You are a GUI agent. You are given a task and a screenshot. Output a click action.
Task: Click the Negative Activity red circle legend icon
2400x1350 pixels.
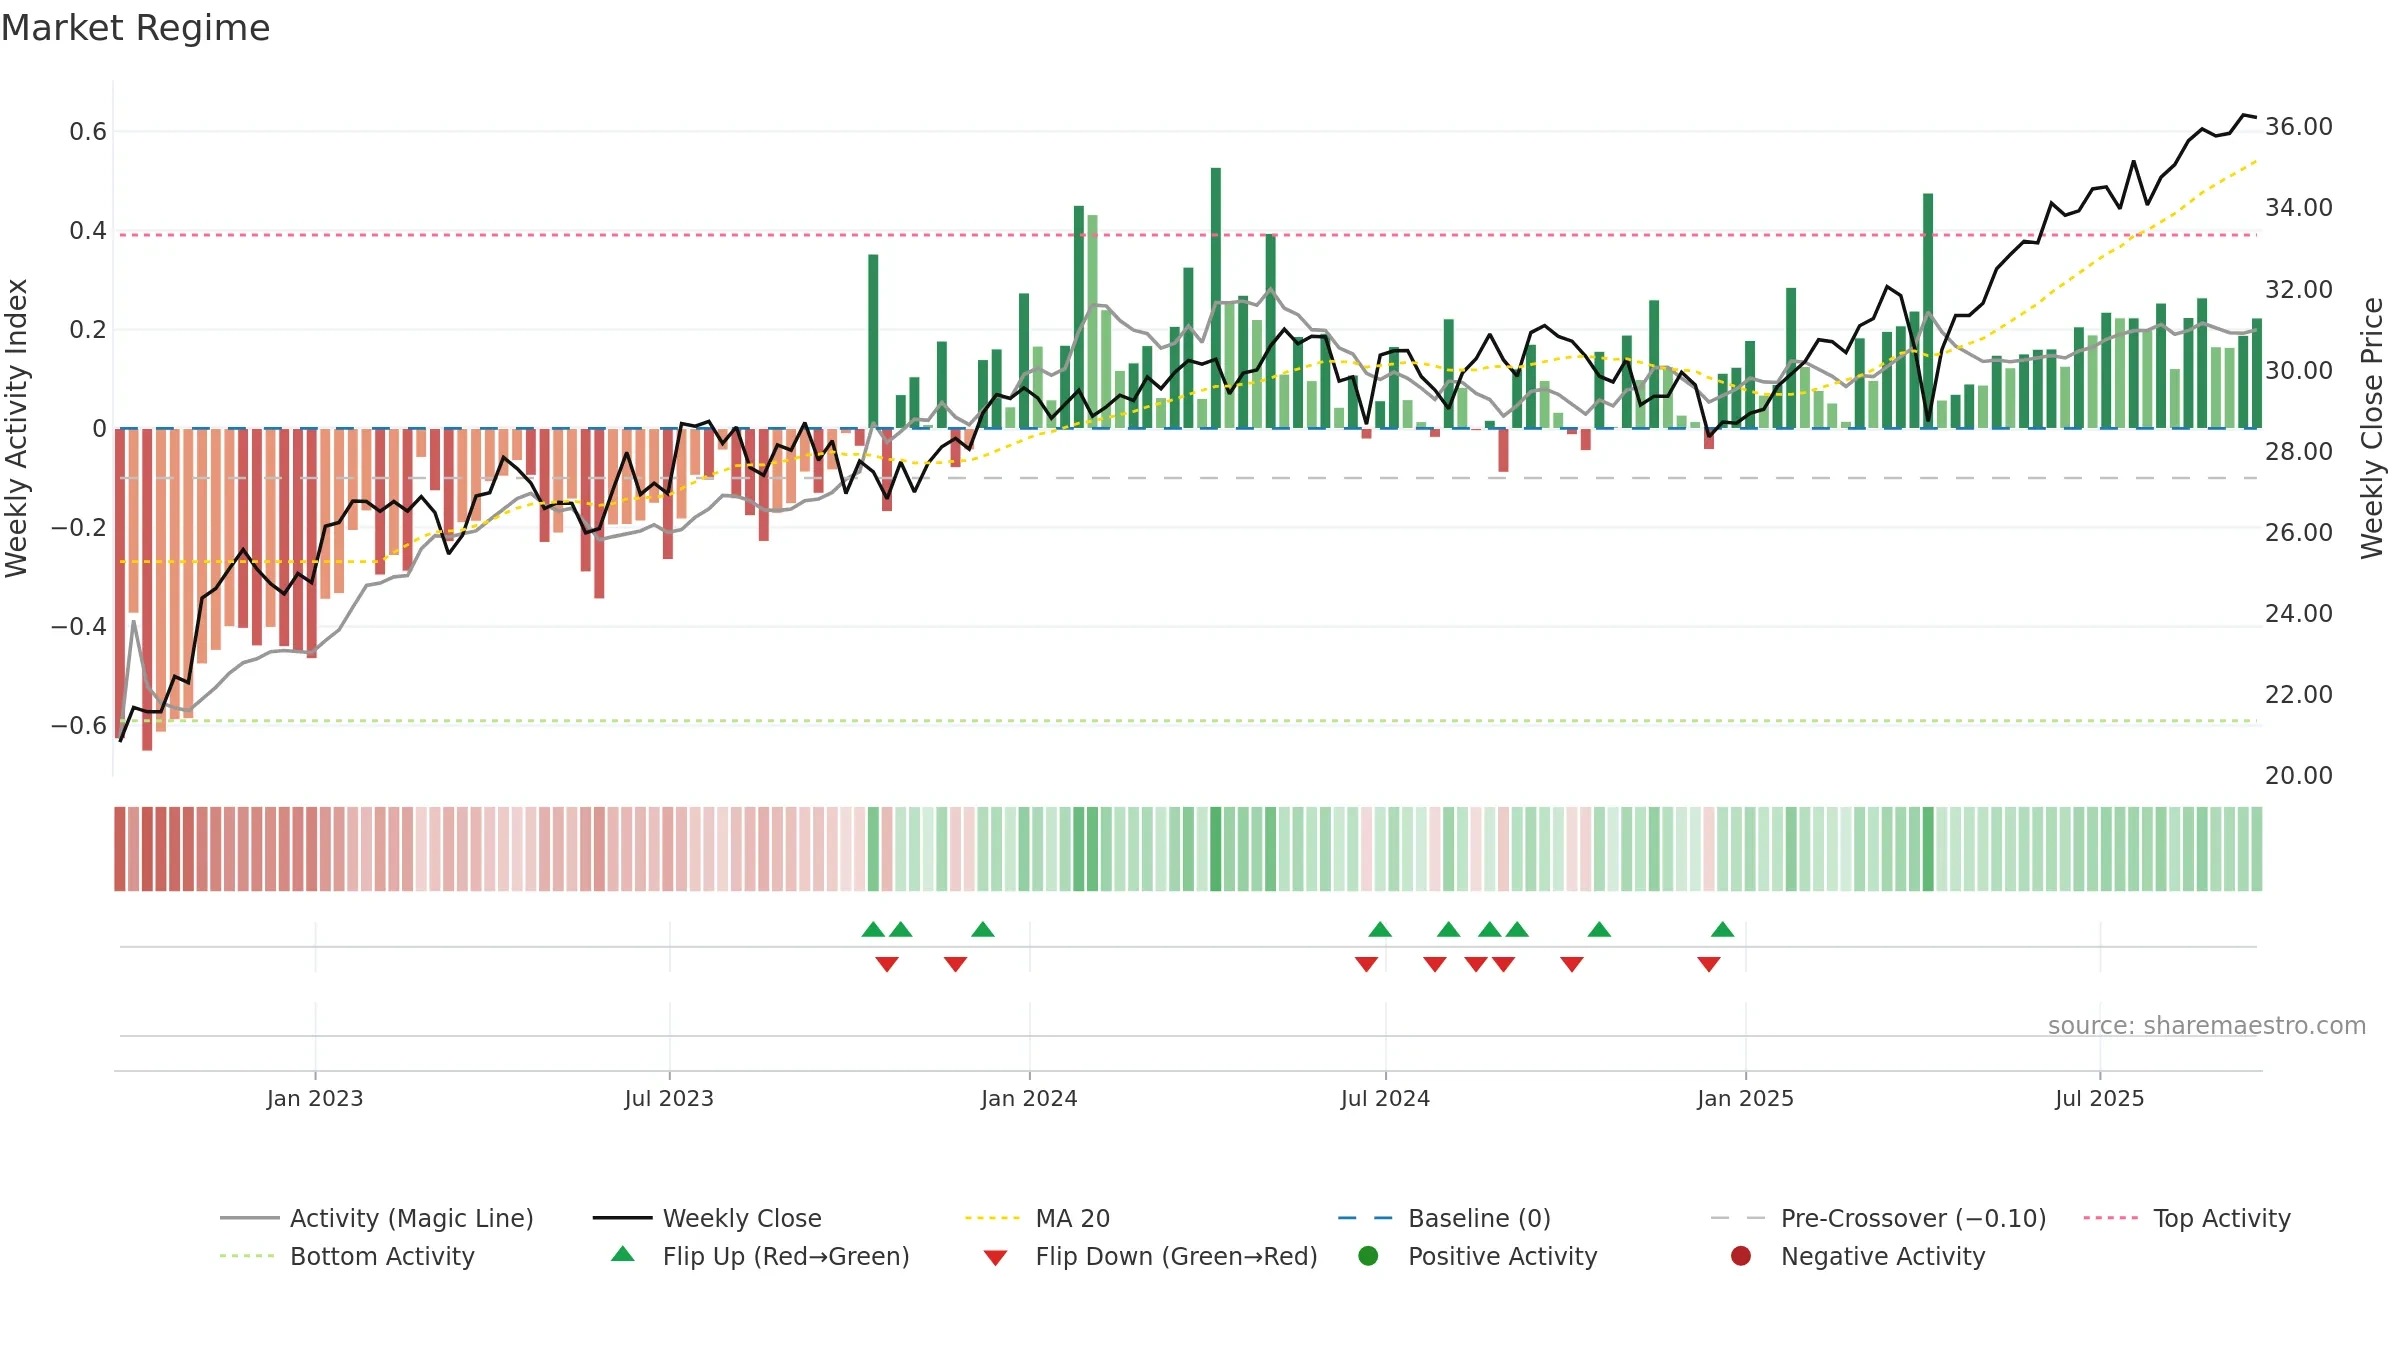point(1741,1256)
